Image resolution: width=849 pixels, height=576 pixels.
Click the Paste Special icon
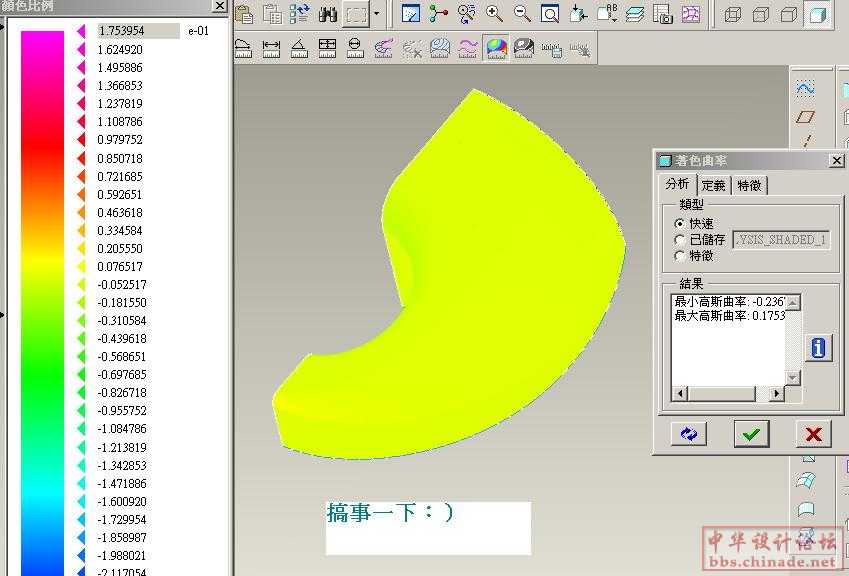[x=272, y=14]
